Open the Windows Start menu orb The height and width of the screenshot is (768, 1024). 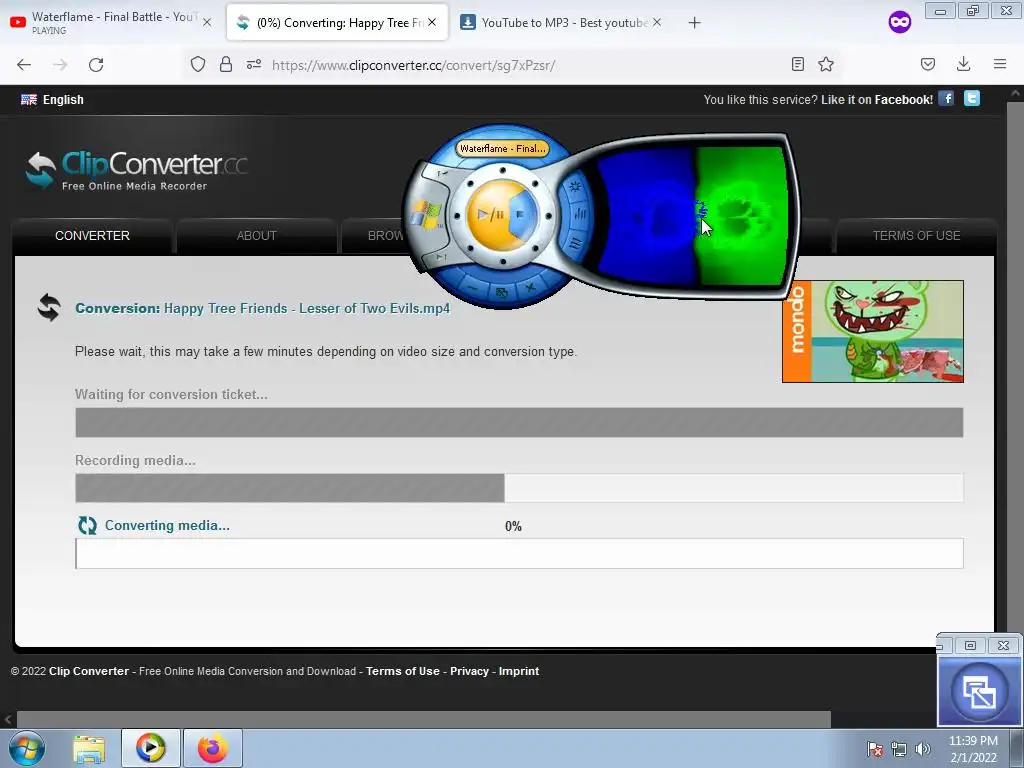tap(27, 748)
